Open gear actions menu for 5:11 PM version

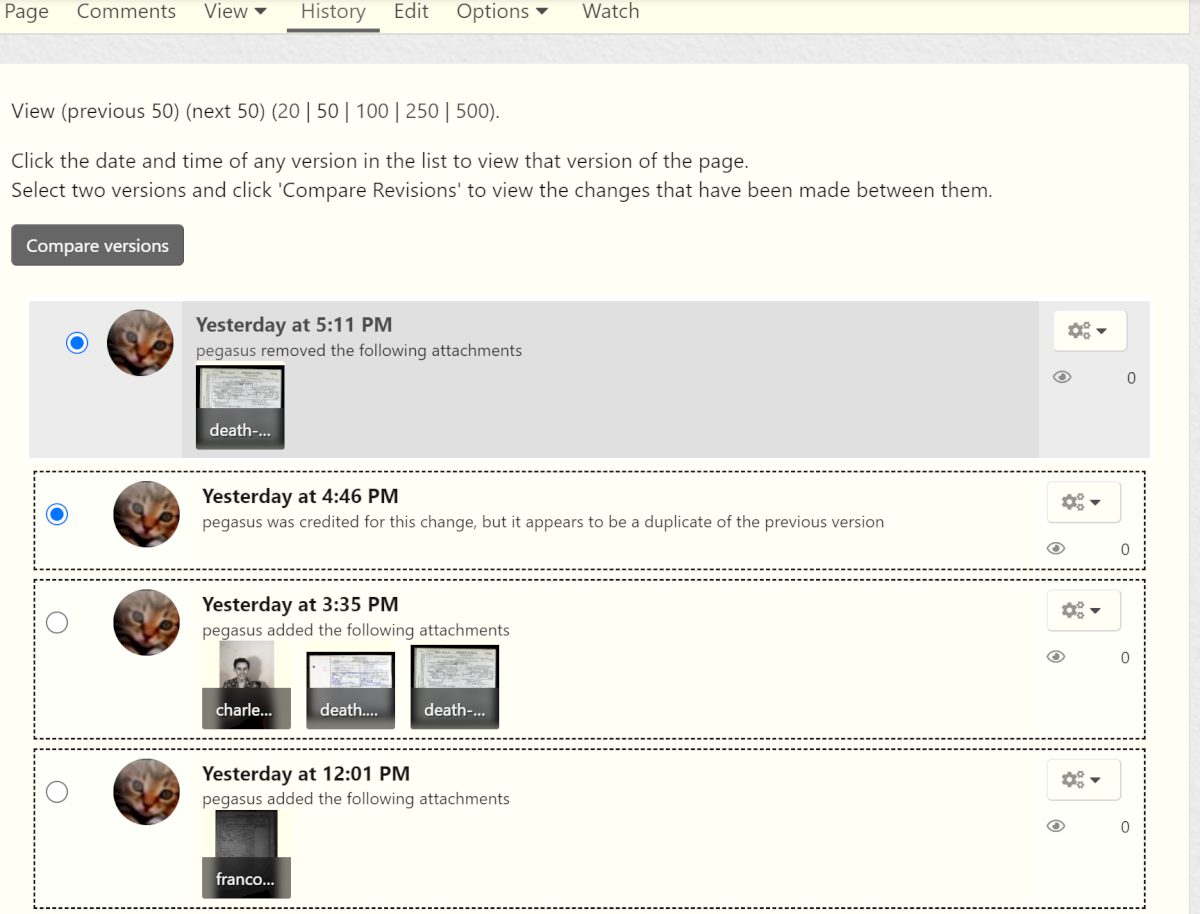point(1089,331)
